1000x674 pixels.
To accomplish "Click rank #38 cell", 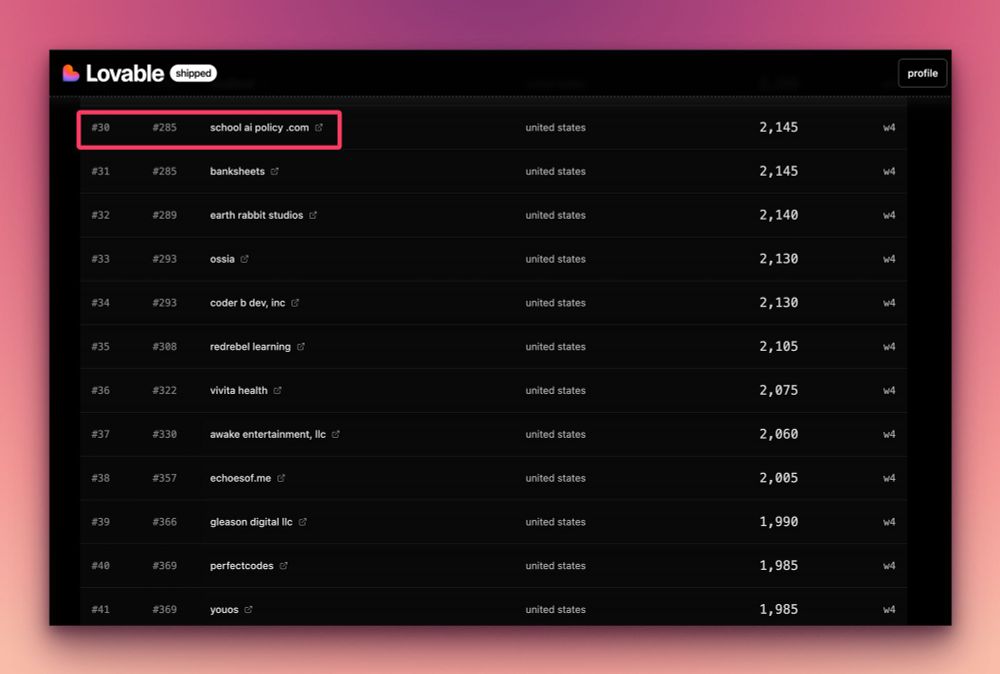I will point(100,478).
